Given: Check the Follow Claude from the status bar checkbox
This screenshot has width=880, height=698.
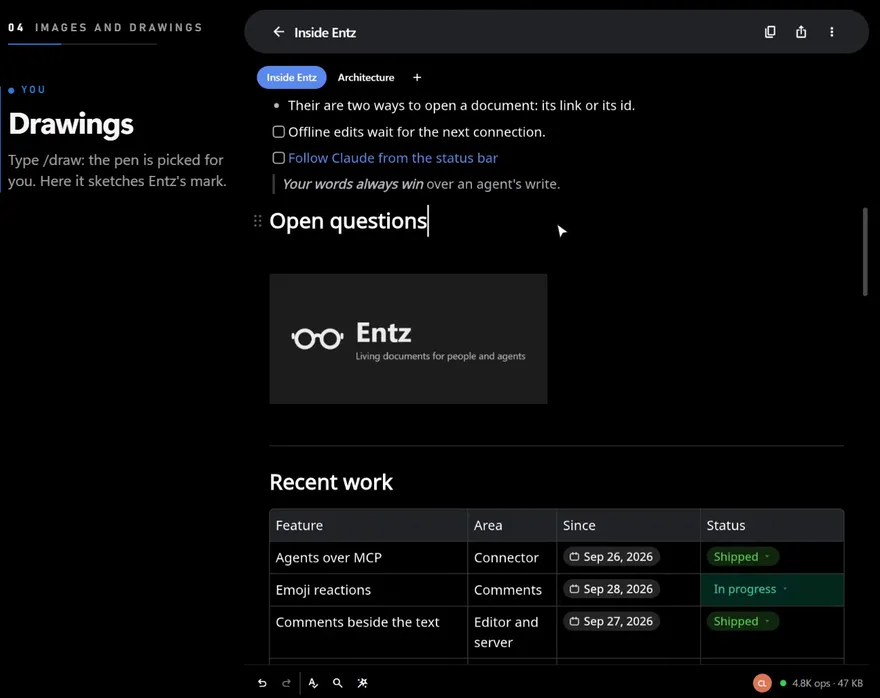Looking at the screenshot, I should coord(278,158).
